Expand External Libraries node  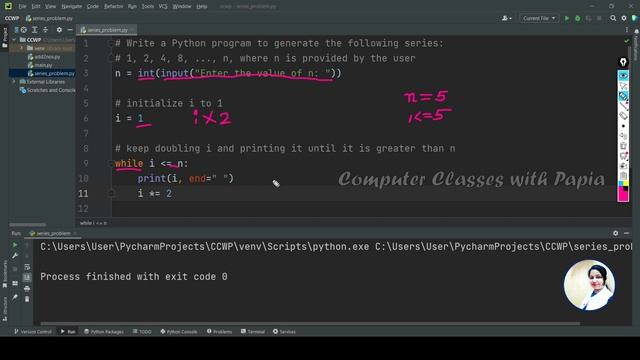click(x=14, y=82)
